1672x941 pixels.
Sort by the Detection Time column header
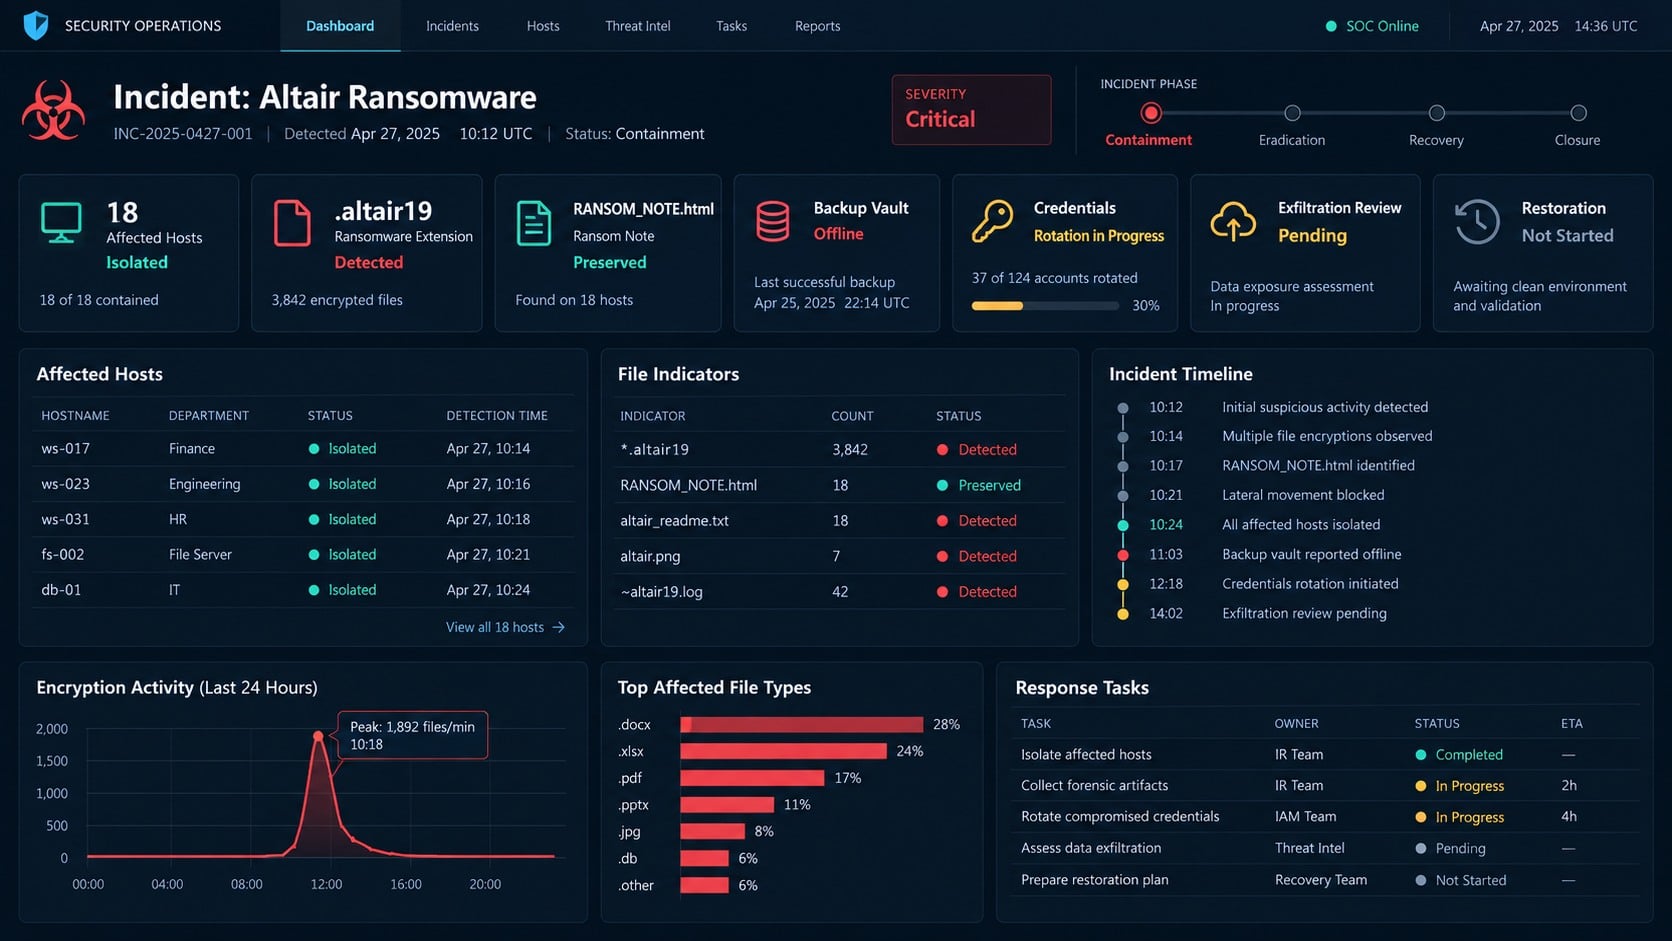tap(497, 415)
